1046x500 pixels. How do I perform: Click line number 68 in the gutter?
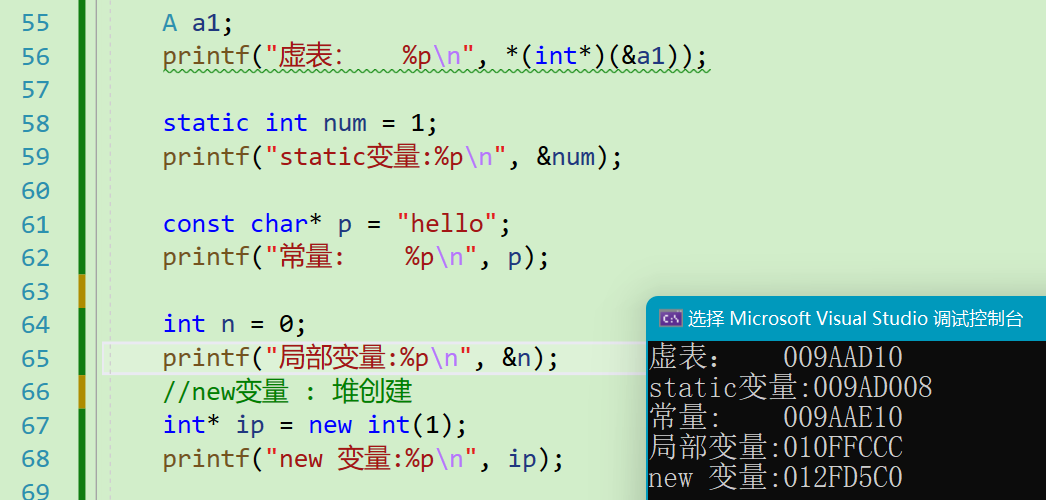click(35, 459)
